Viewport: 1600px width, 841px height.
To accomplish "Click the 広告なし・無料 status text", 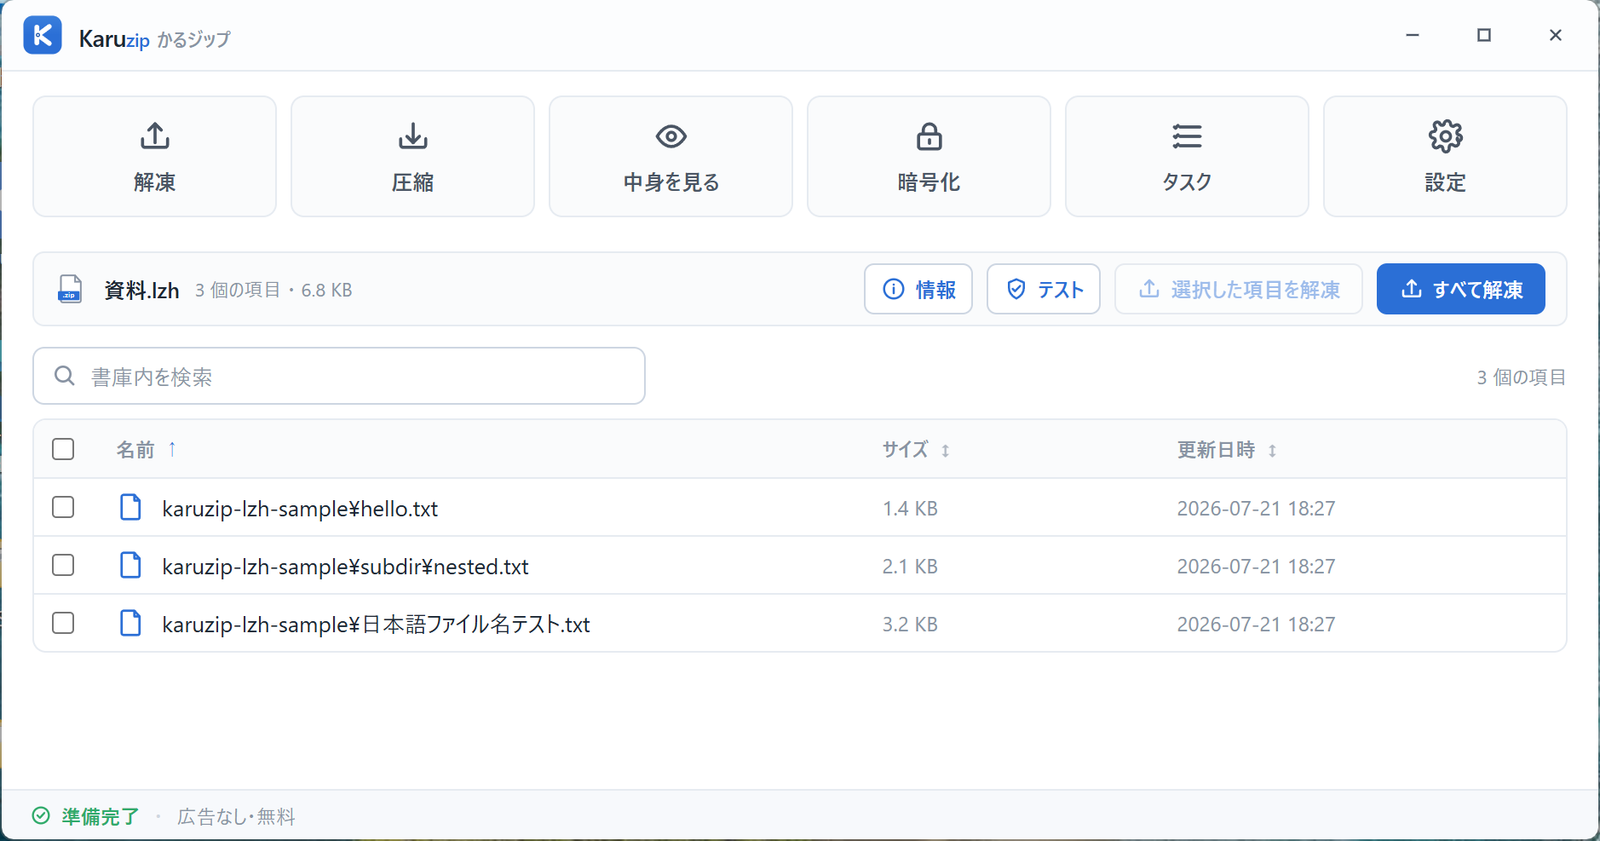I will click(x=236, y=816).
